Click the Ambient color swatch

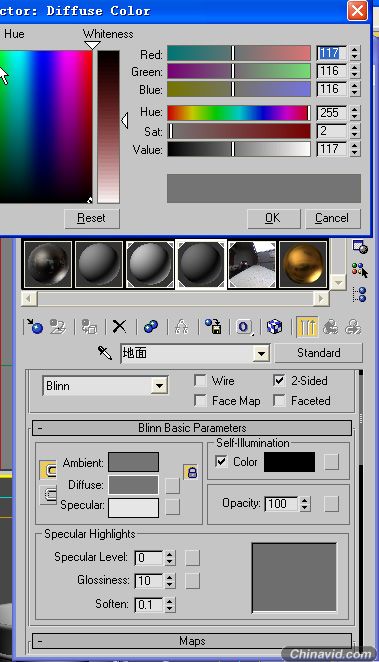133,462
